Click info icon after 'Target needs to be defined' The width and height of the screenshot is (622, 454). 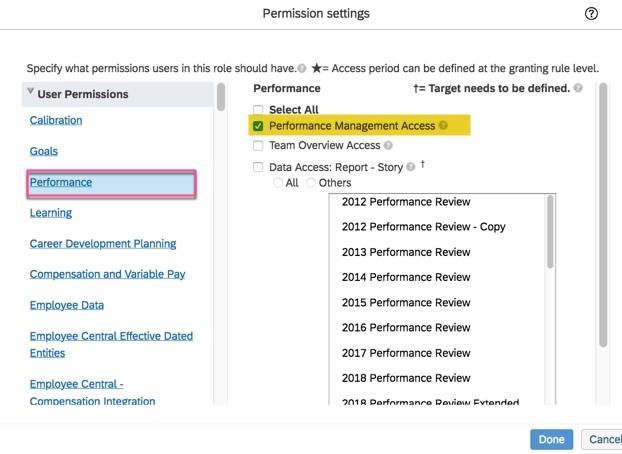578,89
